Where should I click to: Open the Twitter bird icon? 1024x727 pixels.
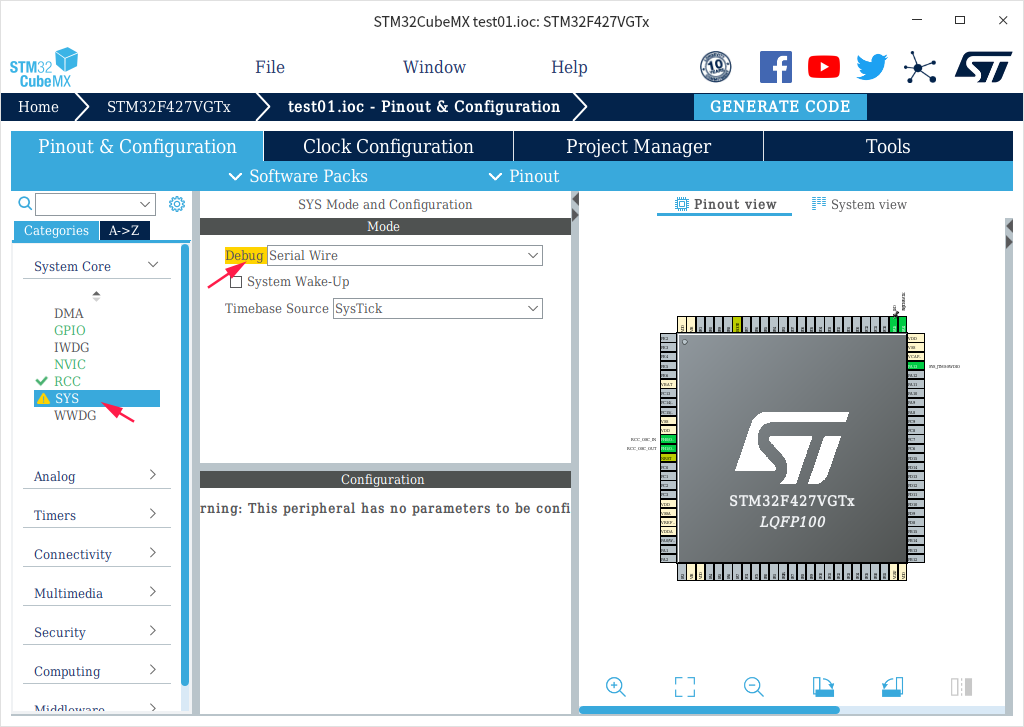pyautogui.click(x=872, y=67)
